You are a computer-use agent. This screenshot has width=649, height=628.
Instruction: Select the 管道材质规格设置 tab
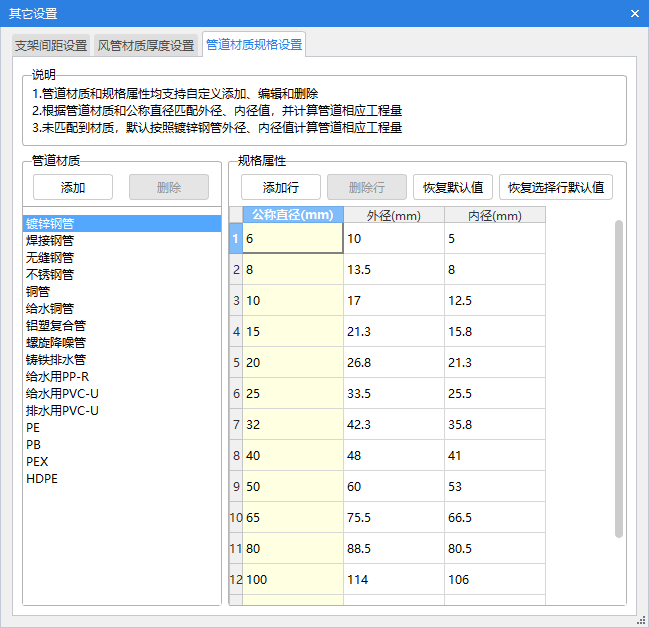254,45
